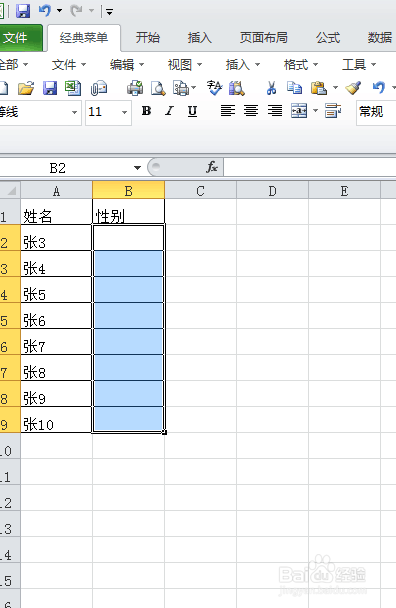This screenshot has height=608, width=396.
Task: Open the 工具 classic menu
Action: click(x=359, y=64)
